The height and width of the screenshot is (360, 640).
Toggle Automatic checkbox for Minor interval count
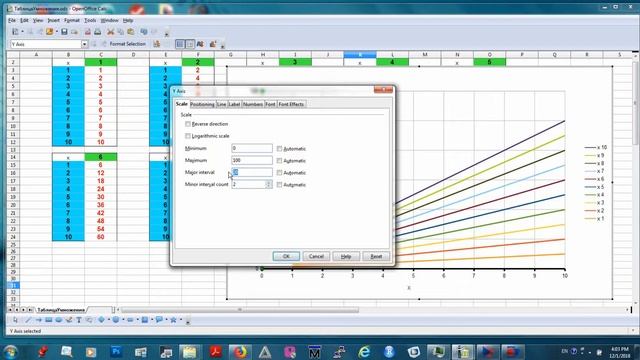(279, 185)
